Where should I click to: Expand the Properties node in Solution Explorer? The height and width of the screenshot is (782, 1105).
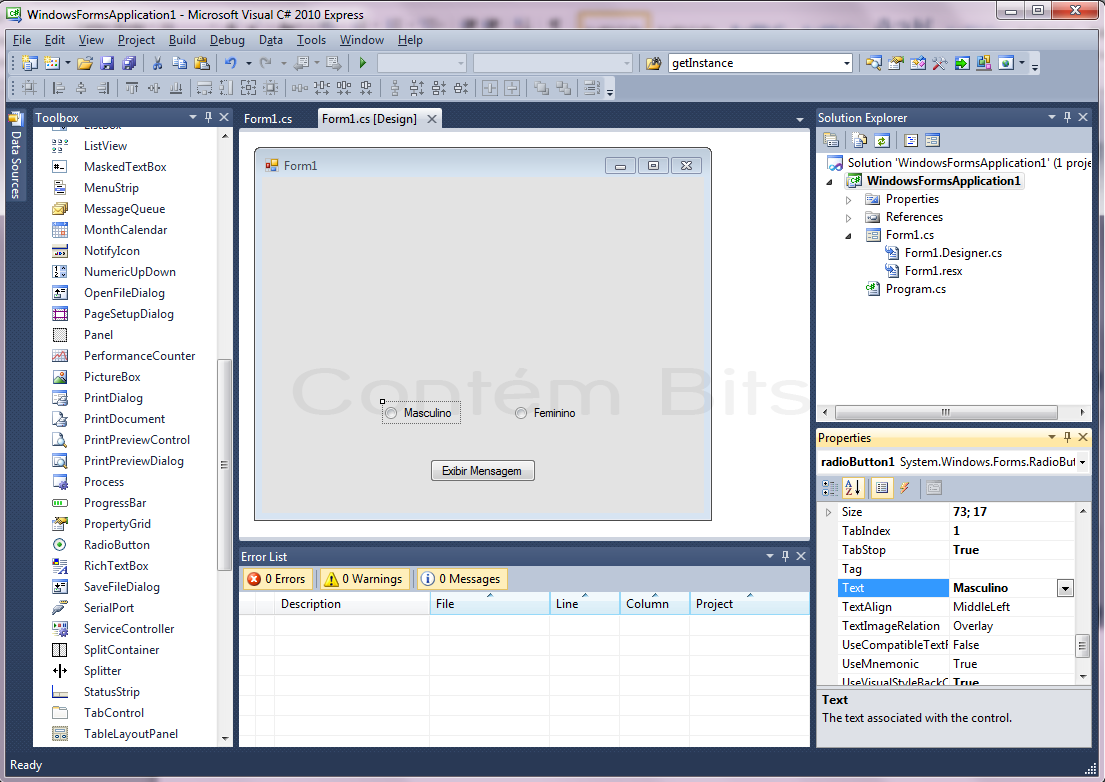[x=848, y=200]
